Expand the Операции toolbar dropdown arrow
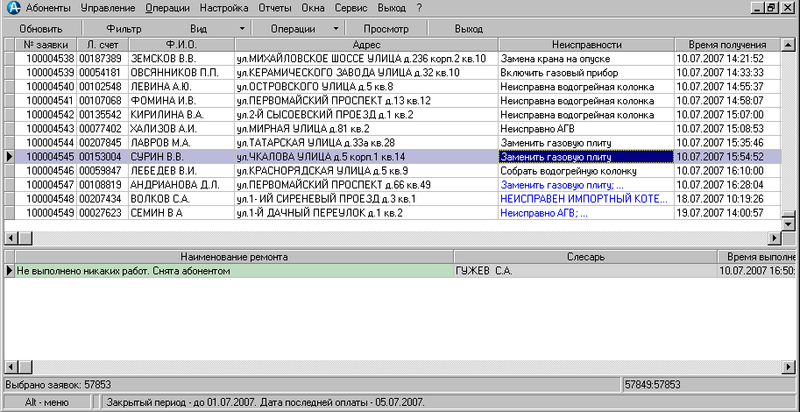800x412 pixels. point(335,29)
